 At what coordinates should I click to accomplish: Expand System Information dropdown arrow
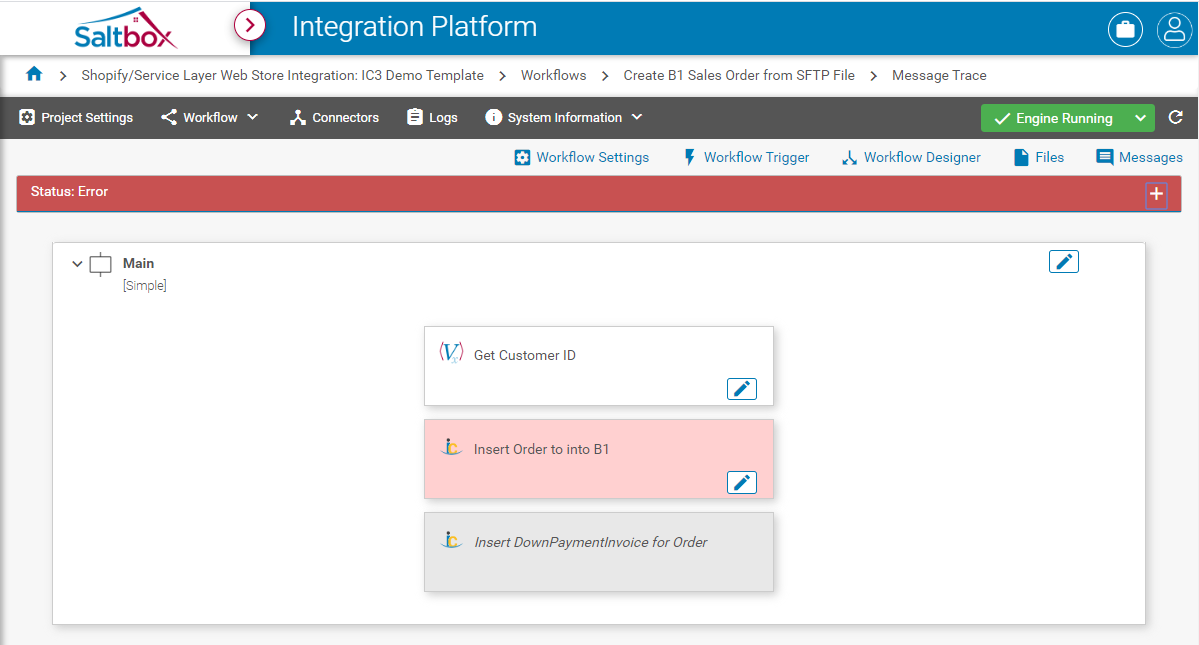click(x=637, y=117)
